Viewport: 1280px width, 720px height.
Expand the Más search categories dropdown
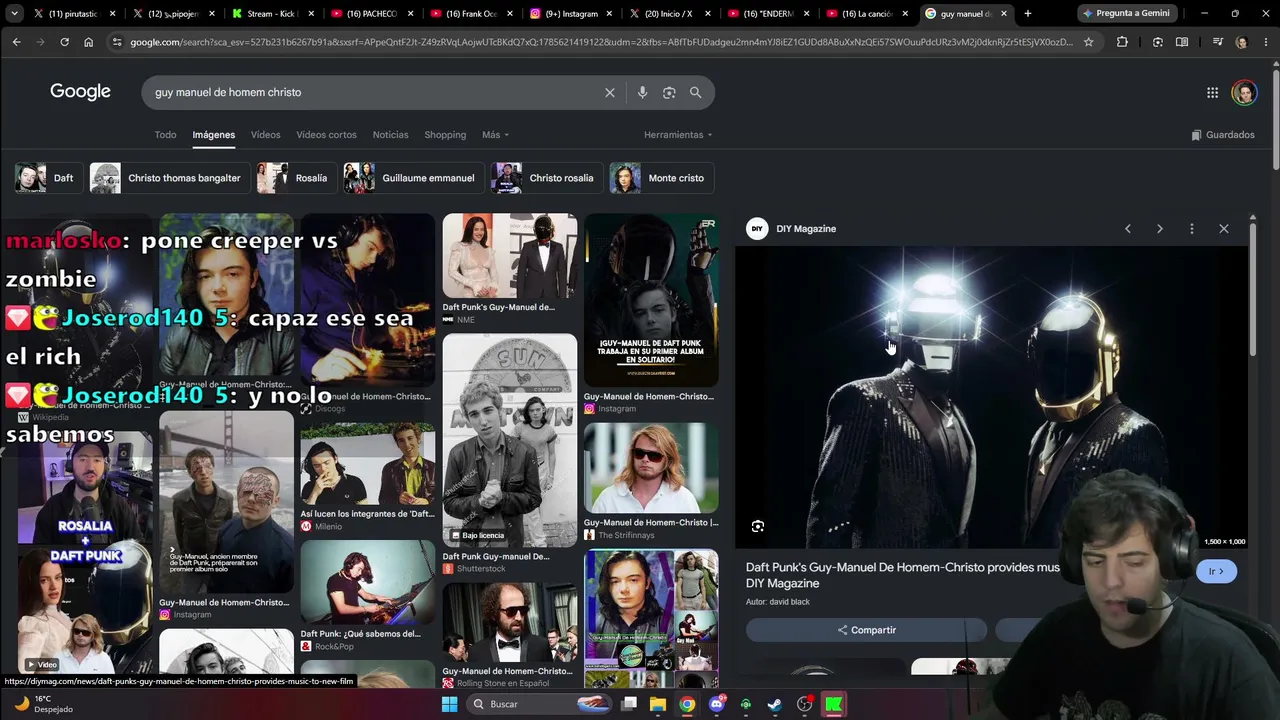[x=495, y=135]
